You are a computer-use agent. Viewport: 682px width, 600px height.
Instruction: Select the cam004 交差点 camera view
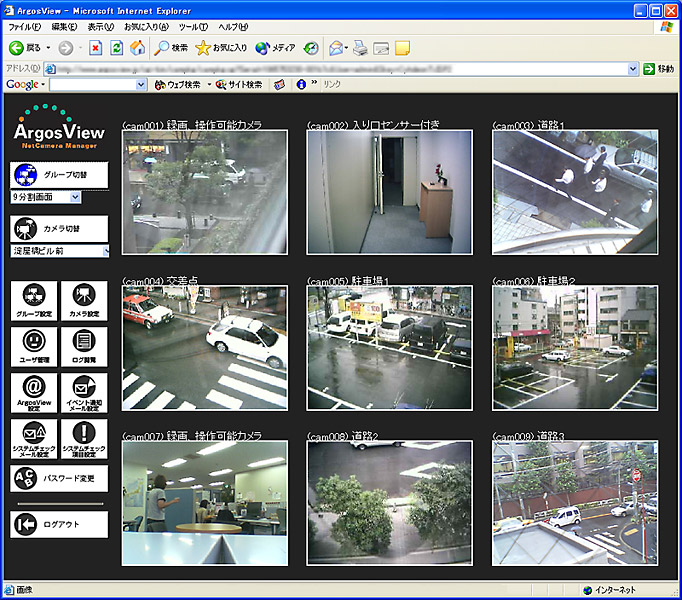pos(204,347)
